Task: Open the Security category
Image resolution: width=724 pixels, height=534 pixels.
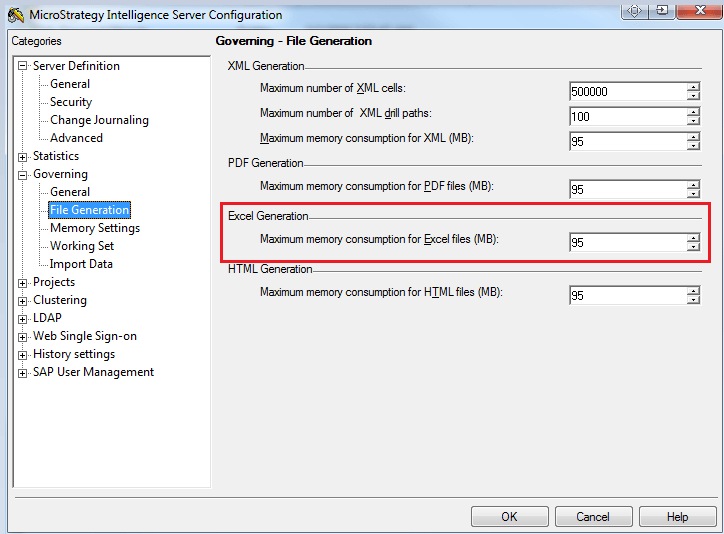Action: (71, 102)
